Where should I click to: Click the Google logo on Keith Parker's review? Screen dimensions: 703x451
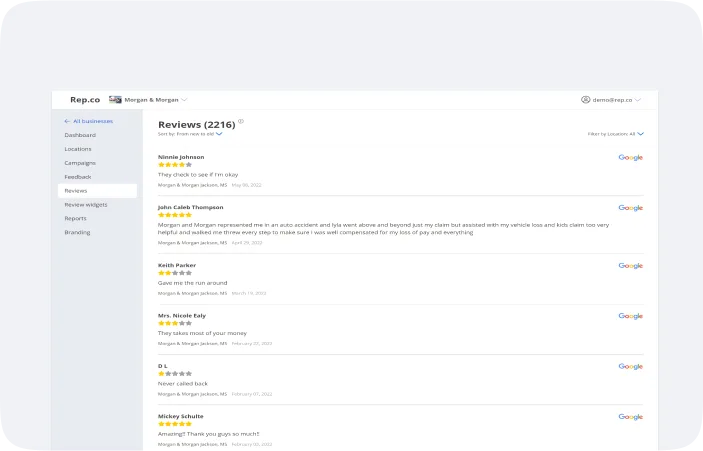pos(630,266)
